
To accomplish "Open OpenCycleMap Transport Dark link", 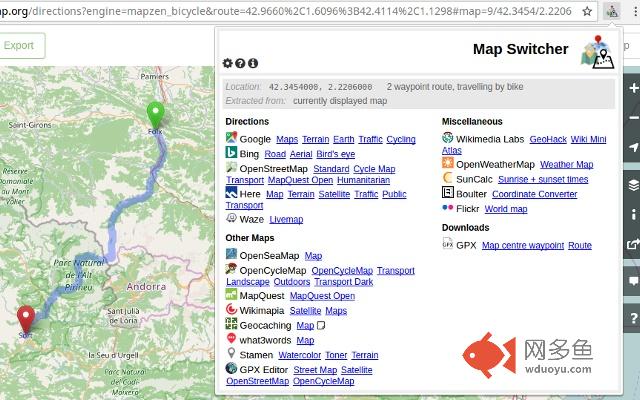I will click(x=344, y=282).
